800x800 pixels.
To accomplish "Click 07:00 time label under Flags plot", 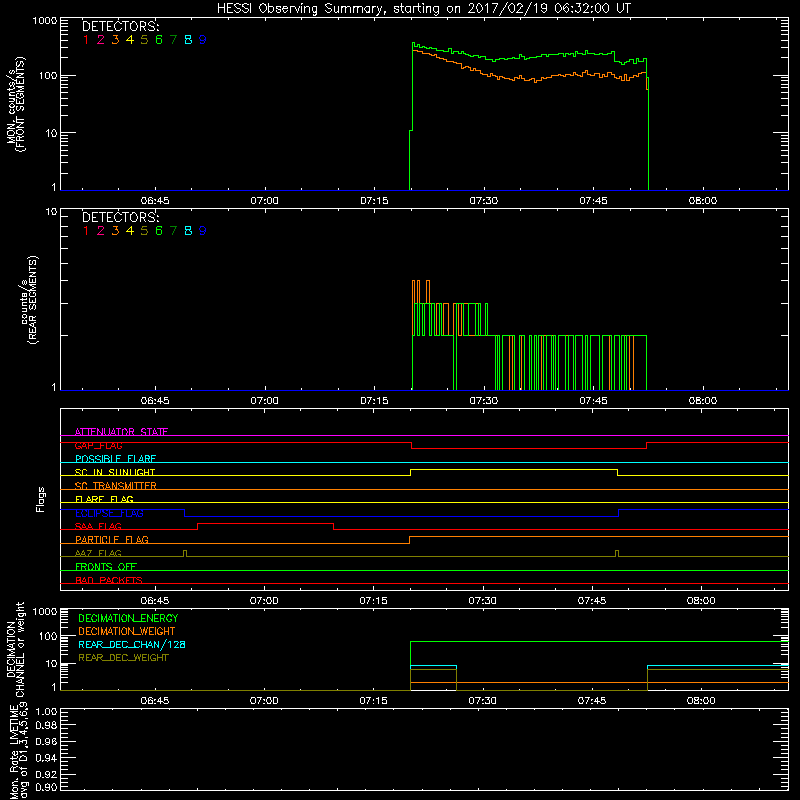I will 264,601.
